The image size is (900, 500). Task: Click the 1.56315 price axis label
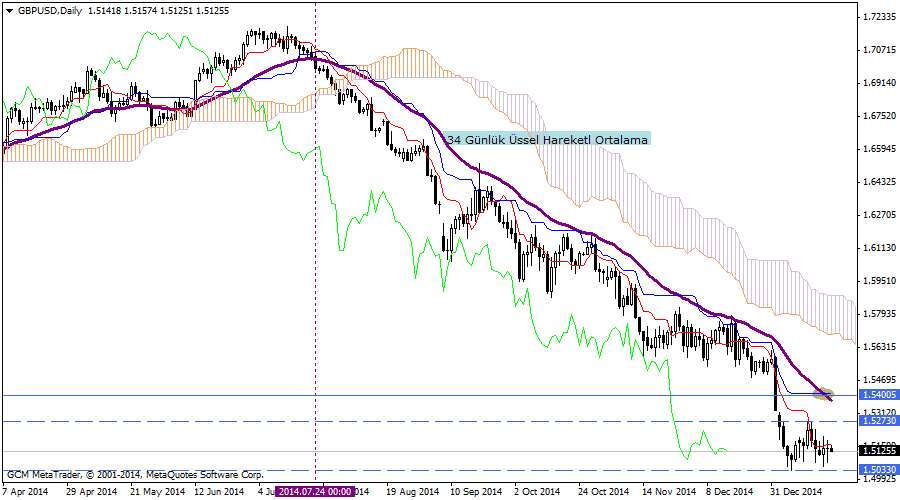click(x=877, y=347)
